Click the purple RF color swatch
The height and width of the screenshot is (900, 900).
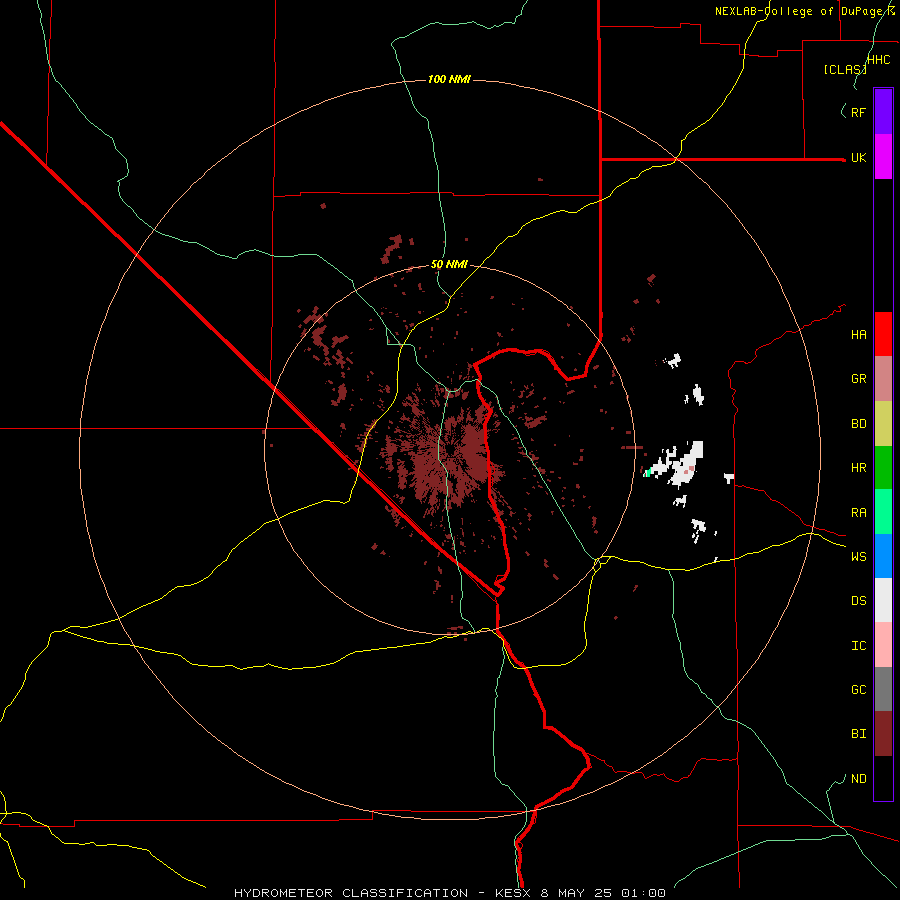point(883,112)
